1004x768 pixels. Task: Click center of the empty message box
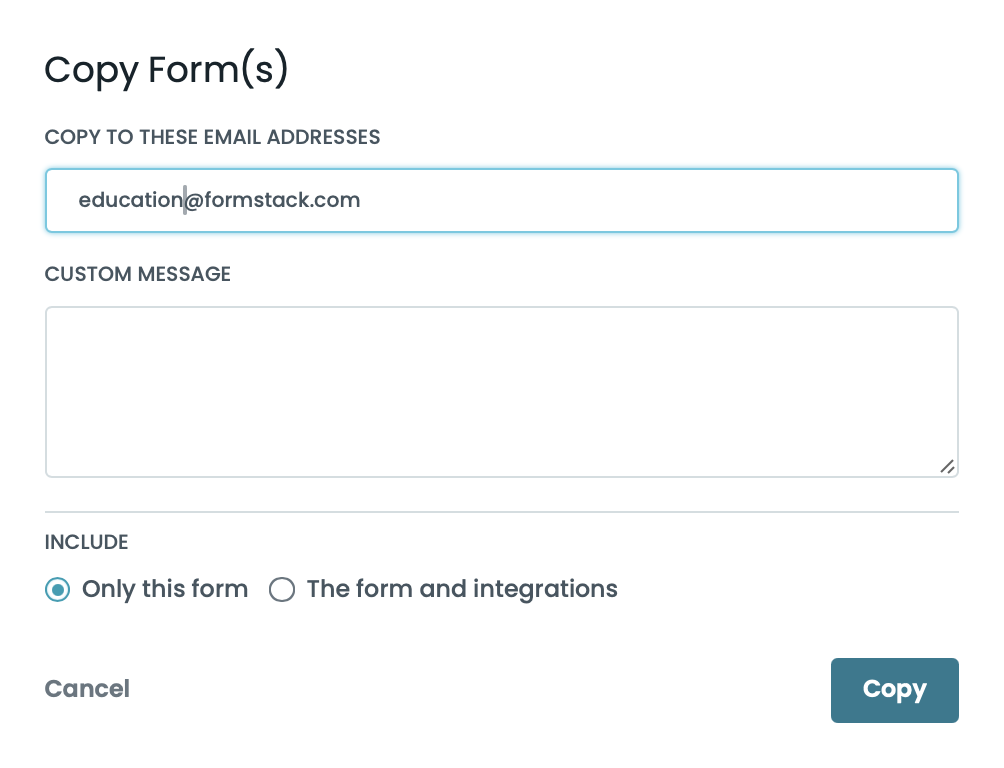point(502,392)
